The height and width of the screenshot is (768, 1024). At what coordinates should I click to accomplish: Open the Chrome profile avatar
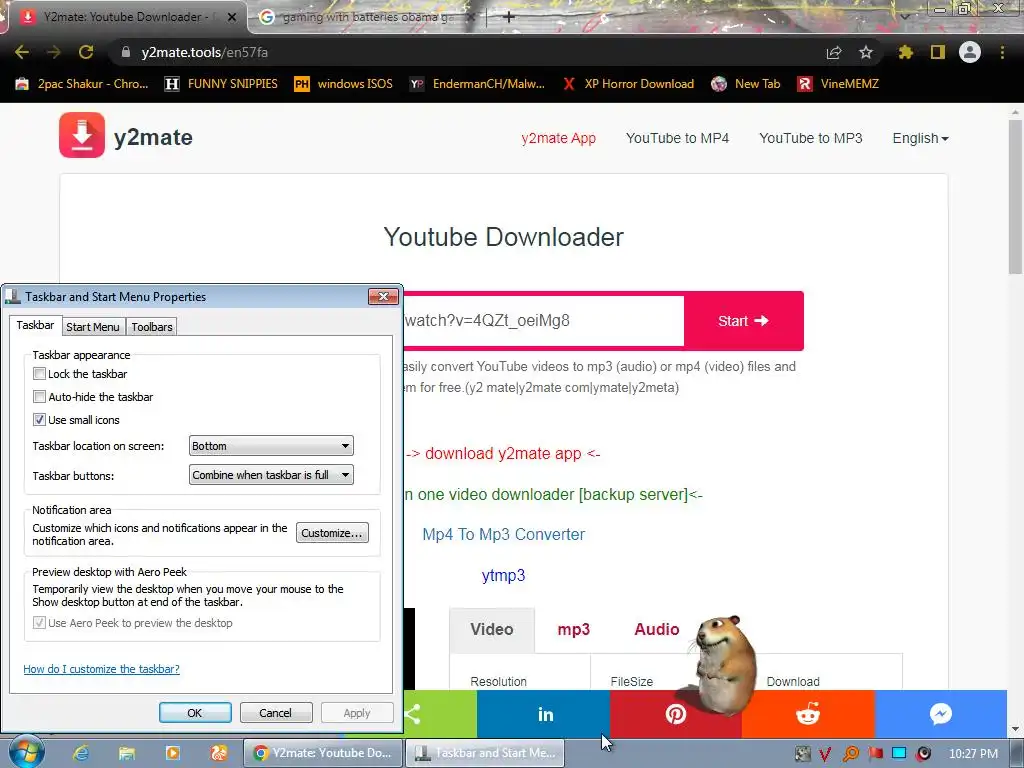(970, 52)
